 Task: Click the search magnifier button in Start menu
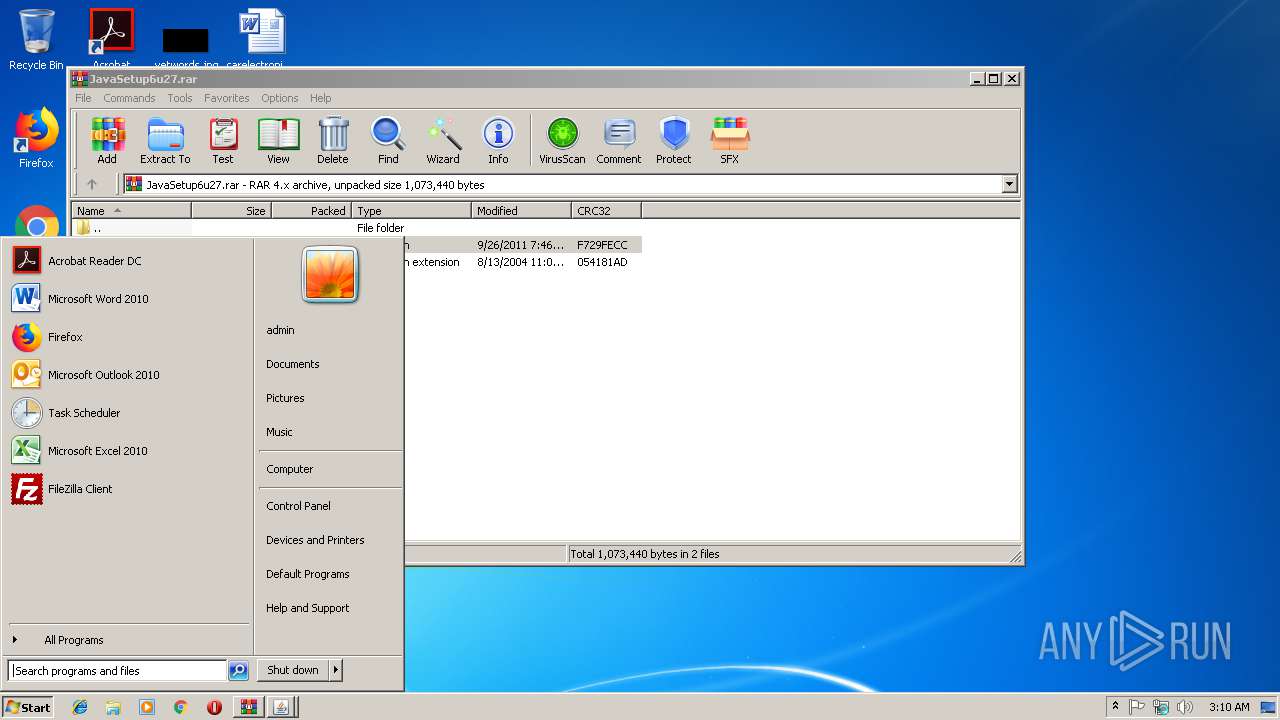point(238,671)
